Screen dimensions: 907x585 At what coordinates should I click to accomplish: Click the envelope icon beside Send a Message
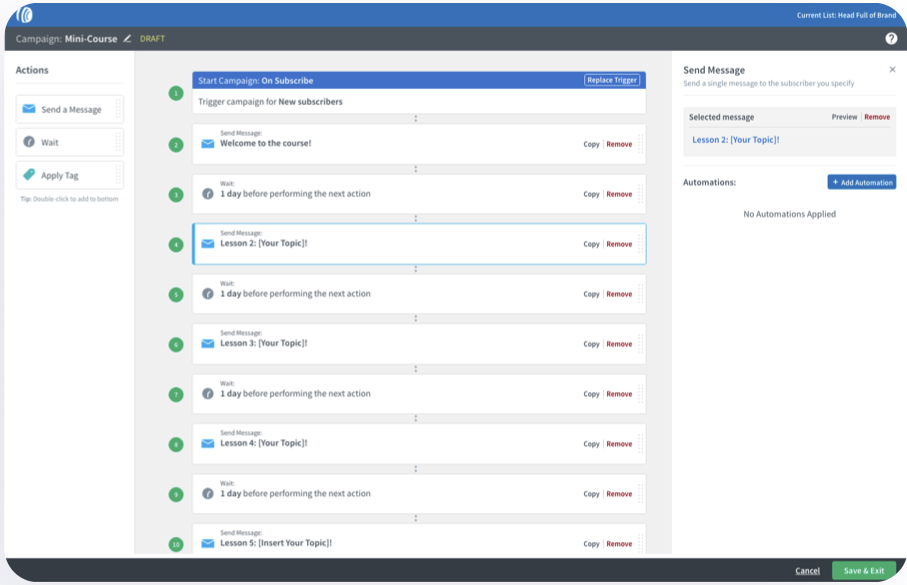tap(29, 109)
